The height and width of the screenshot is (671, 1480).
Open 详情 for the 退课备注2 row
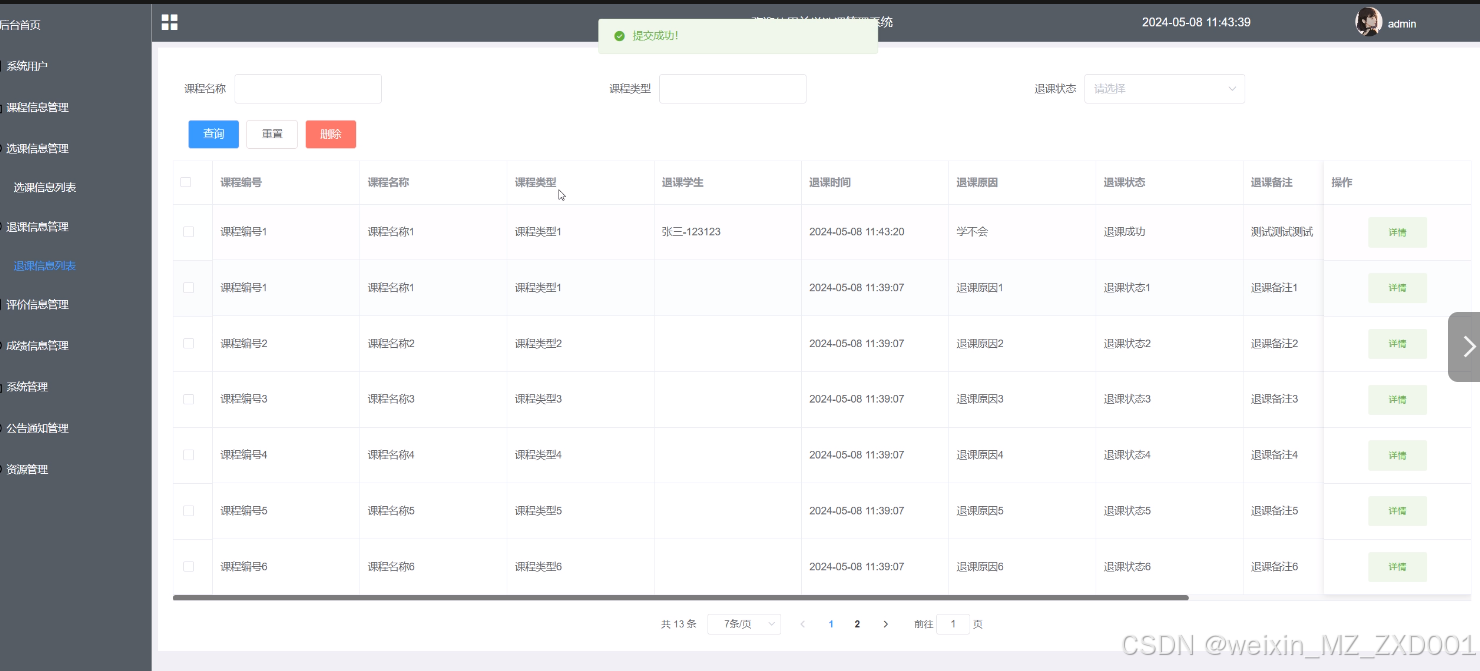pos(1397,344)
